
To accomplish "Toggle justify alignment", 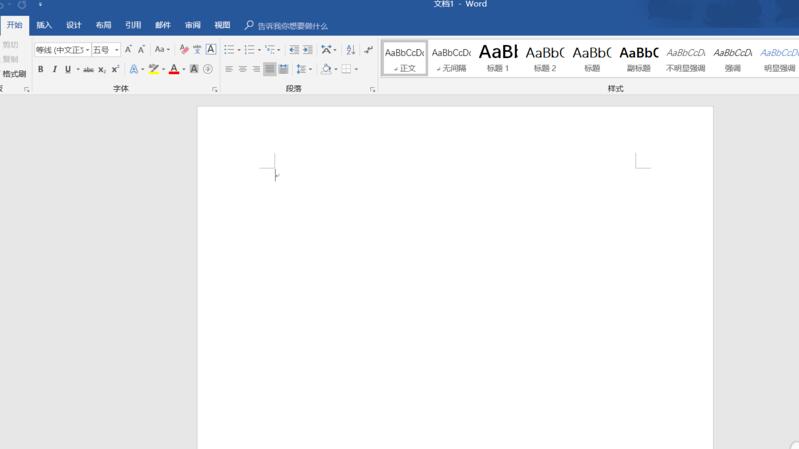I will click(270, 69).
